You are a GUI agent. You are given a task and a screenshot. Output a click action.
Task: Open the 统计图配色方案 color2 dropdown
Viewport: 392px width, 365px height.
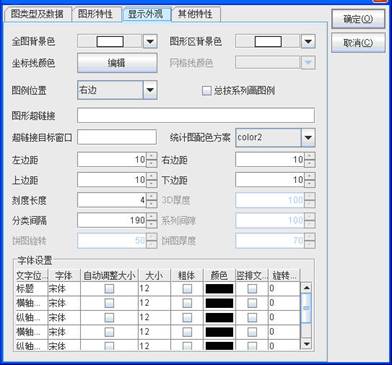[x=308, y=138]
